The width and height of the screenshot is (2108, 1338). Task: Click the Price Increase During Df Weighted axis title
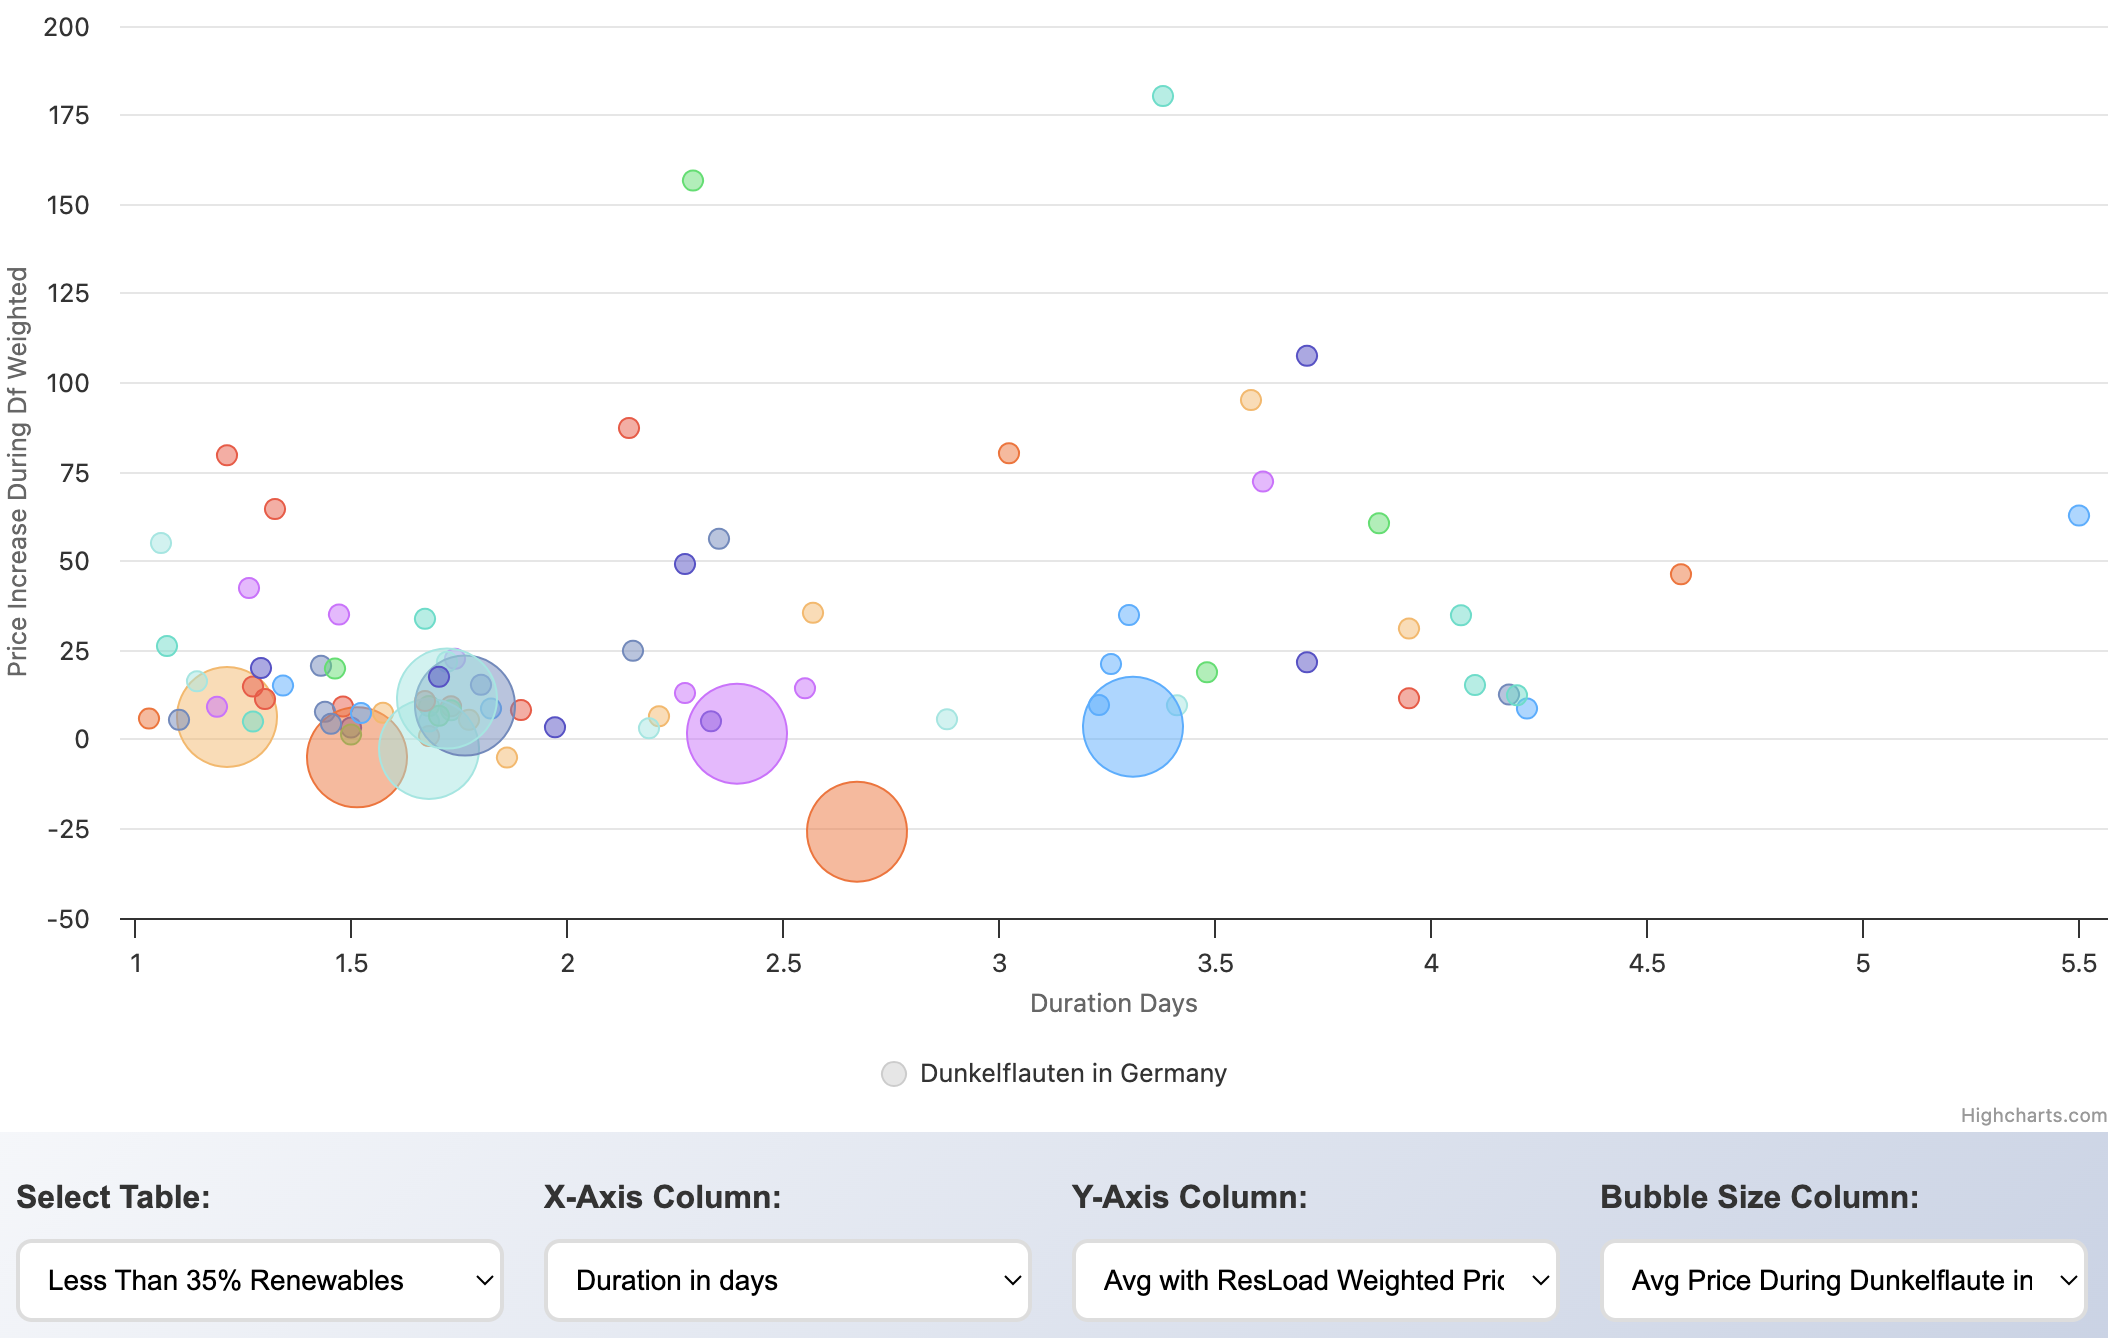17,471
